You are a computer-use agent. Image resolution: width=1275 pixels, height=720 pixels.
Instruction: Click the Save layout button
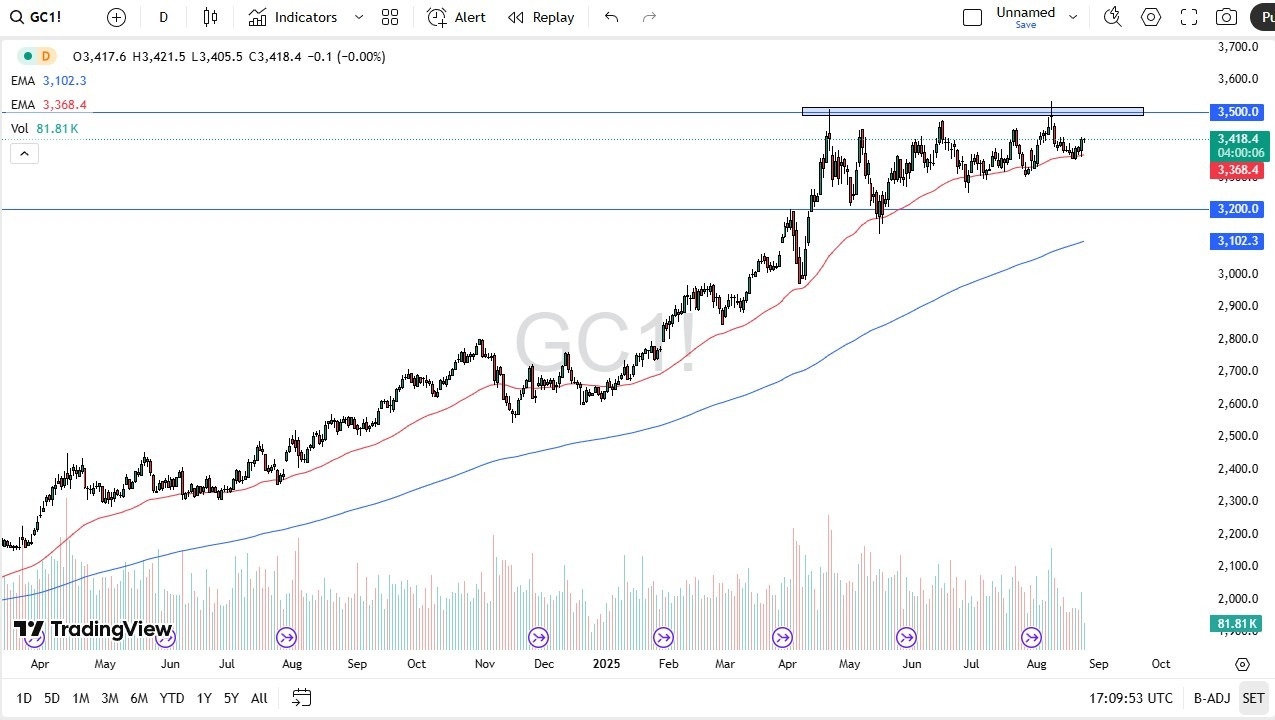(x=1026, y=24)
